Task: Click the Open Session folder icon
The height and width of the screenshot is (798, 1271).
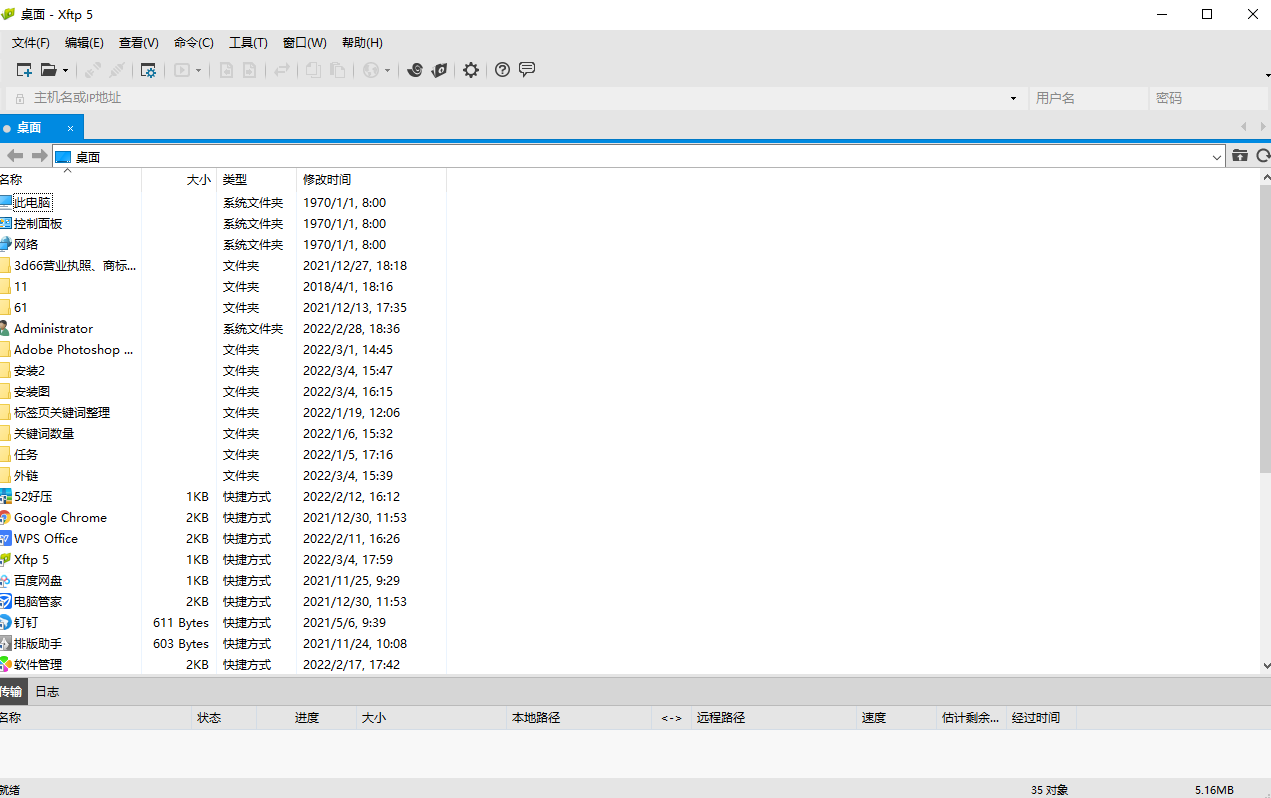Action: coord(48,70)
